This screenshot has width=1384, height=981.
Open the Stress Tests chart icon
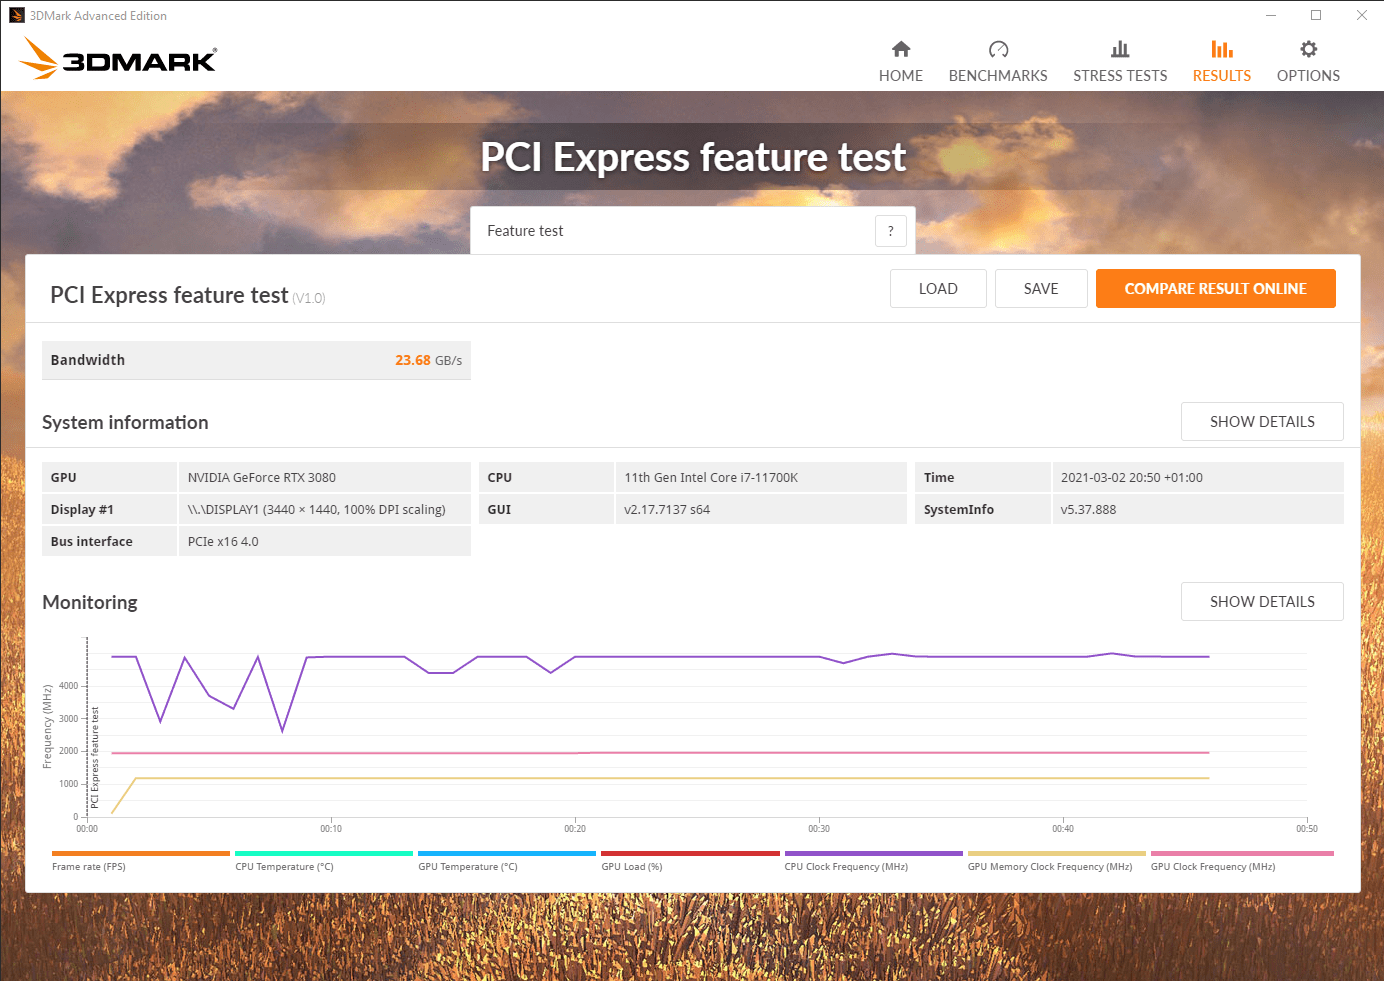coord(1120,49)
